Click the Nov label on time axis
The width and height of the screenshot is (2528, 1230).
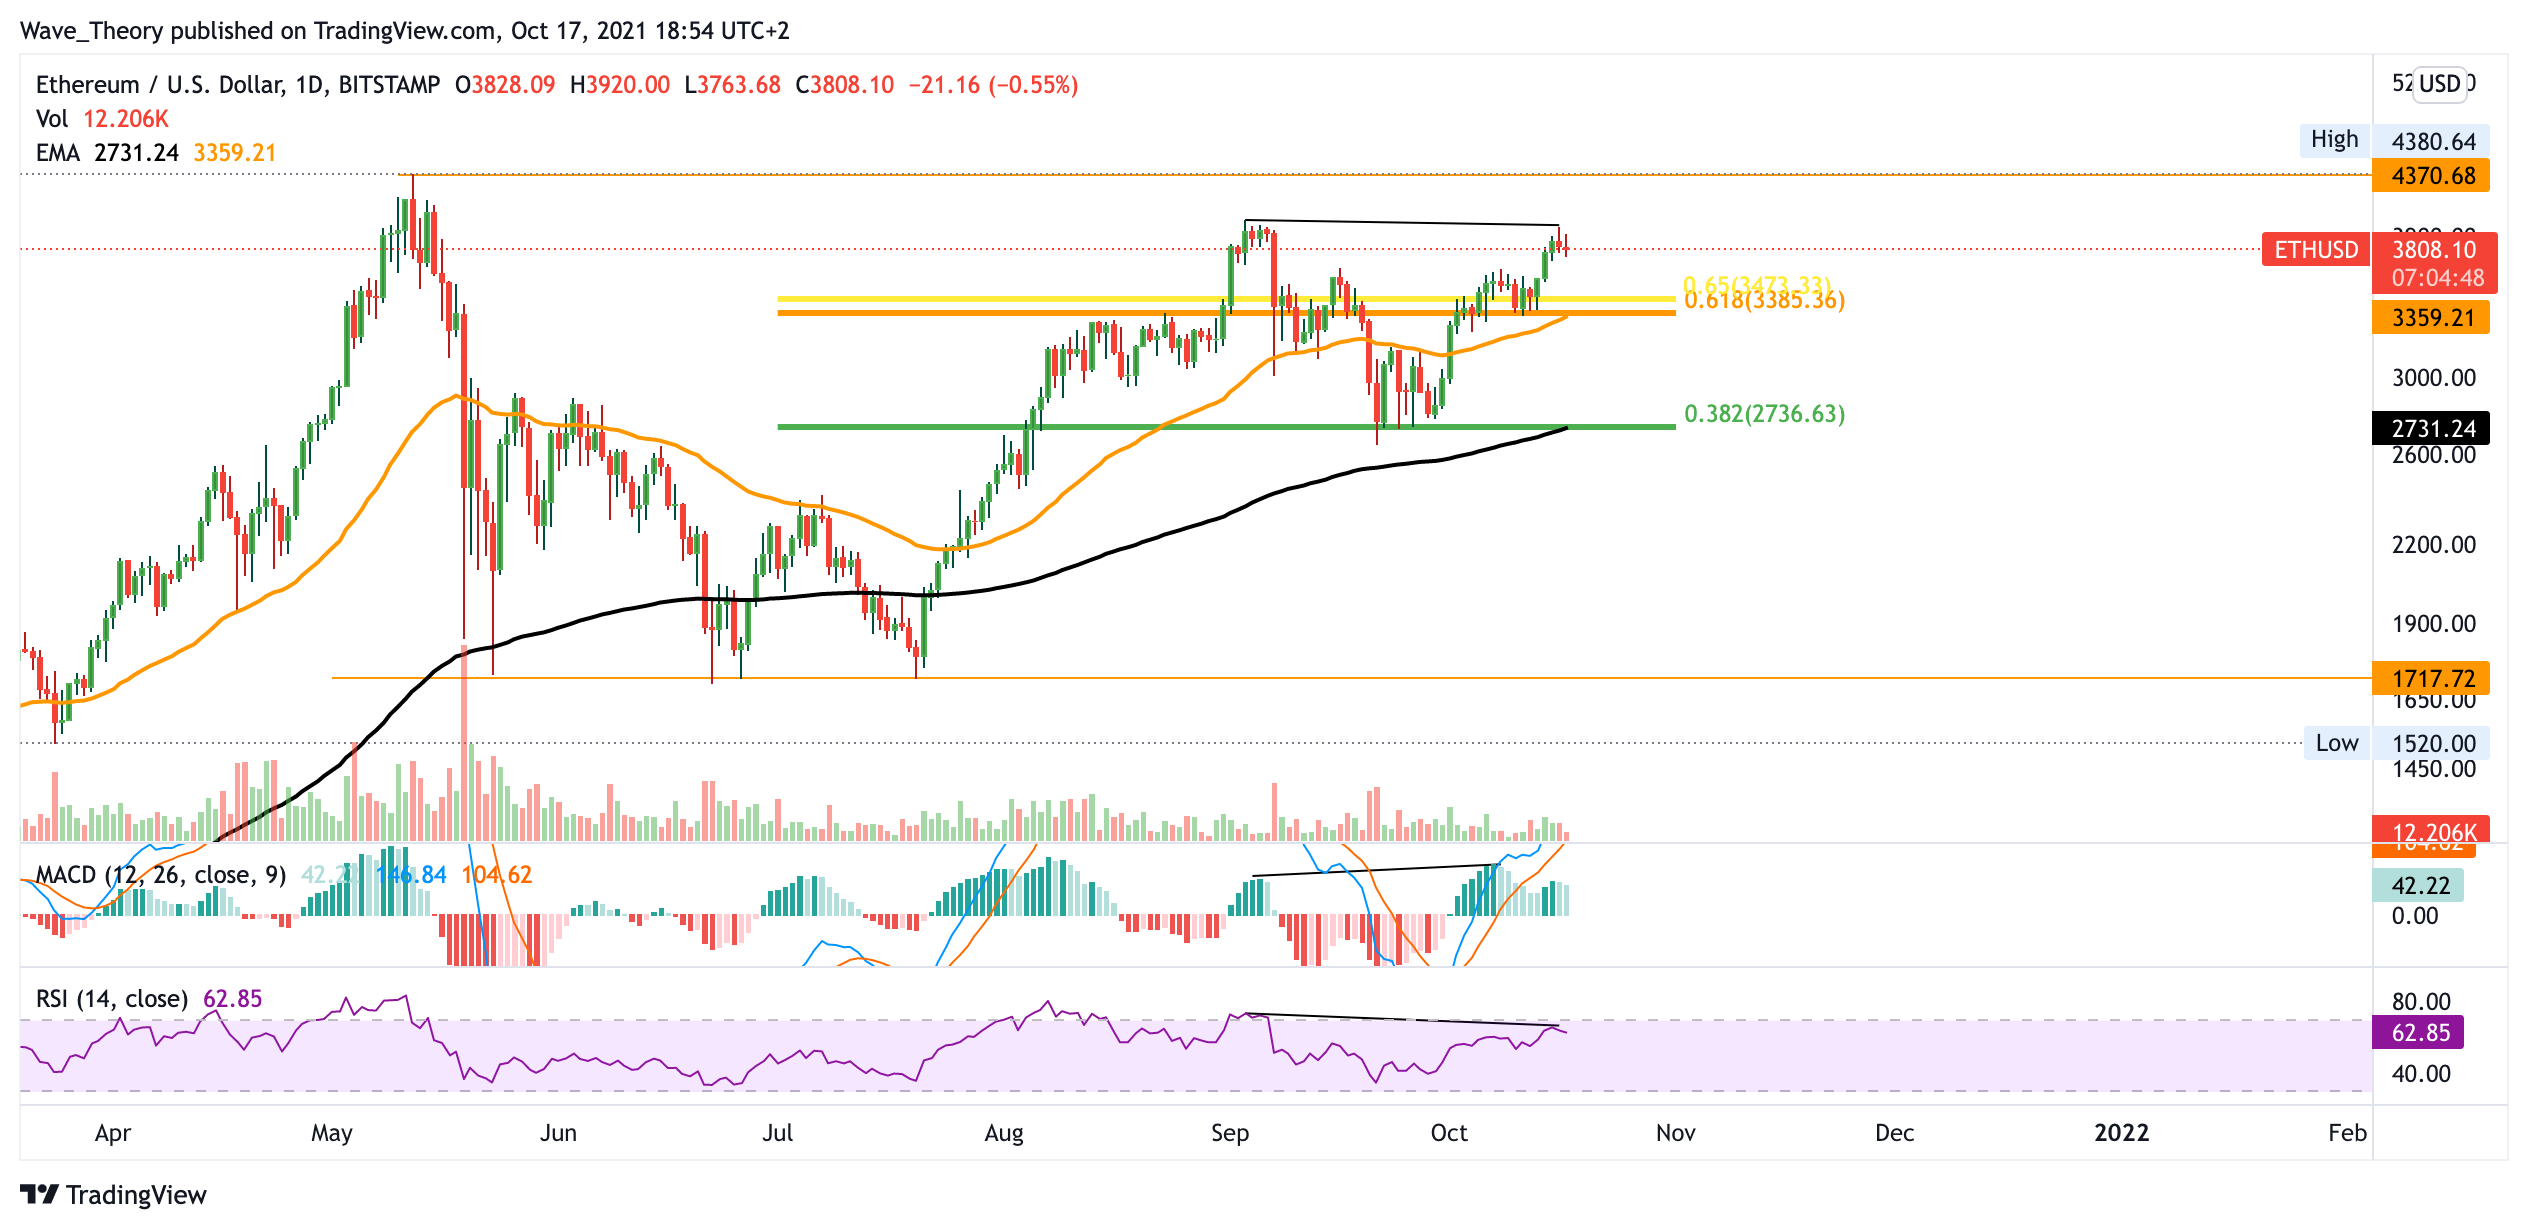point(1675,1133)
